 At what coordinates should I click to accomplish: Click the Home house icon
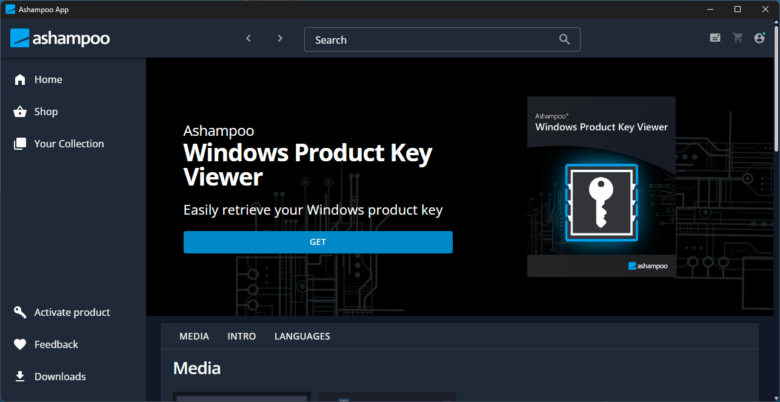[20, 80]
